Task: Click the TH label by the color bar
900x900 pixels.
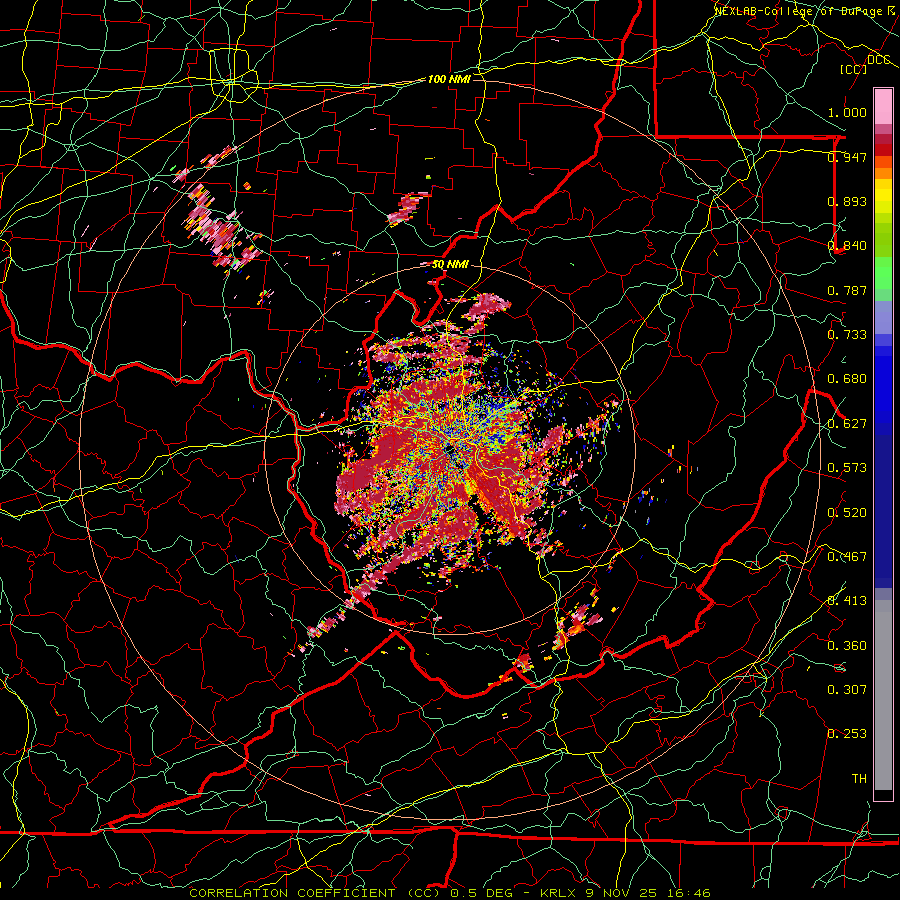Action: coord(859,779)
